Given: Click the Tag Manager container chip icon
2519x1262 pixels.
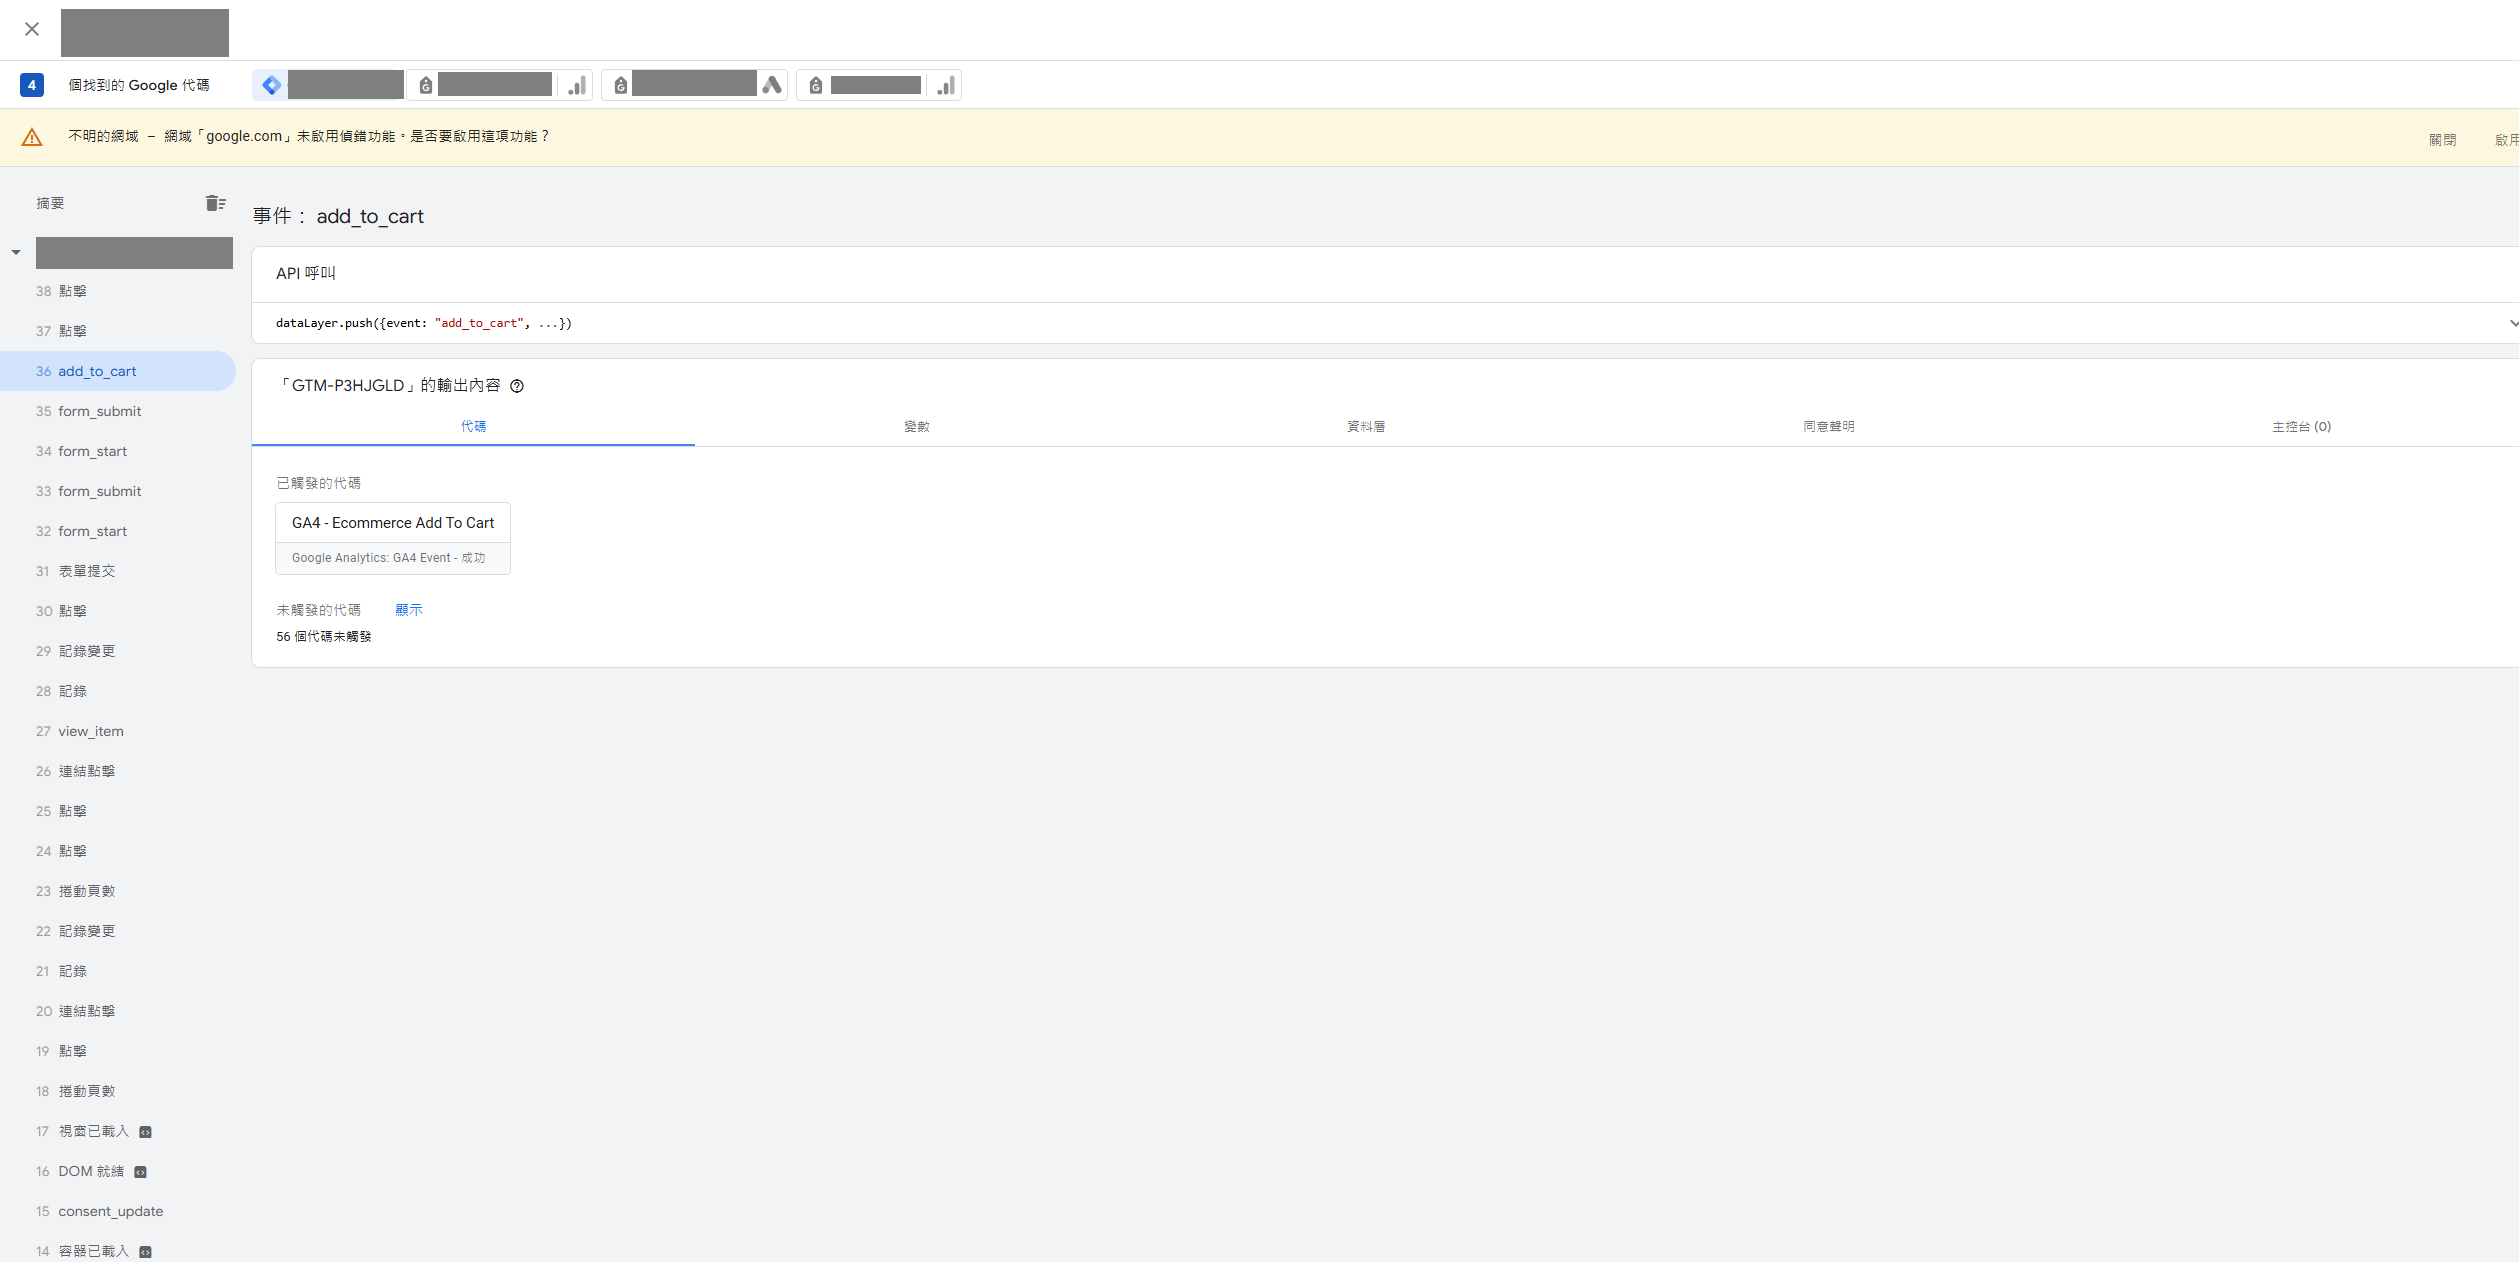Looking at the screenshot, I should (272, 85).
